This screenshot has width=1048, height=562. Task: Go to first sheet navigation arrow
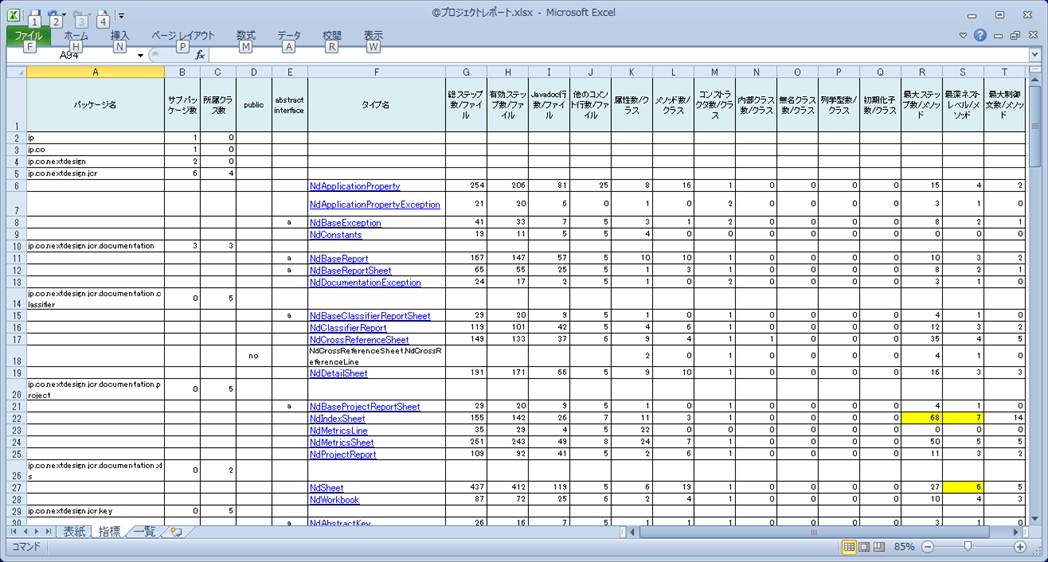point(14,532)
